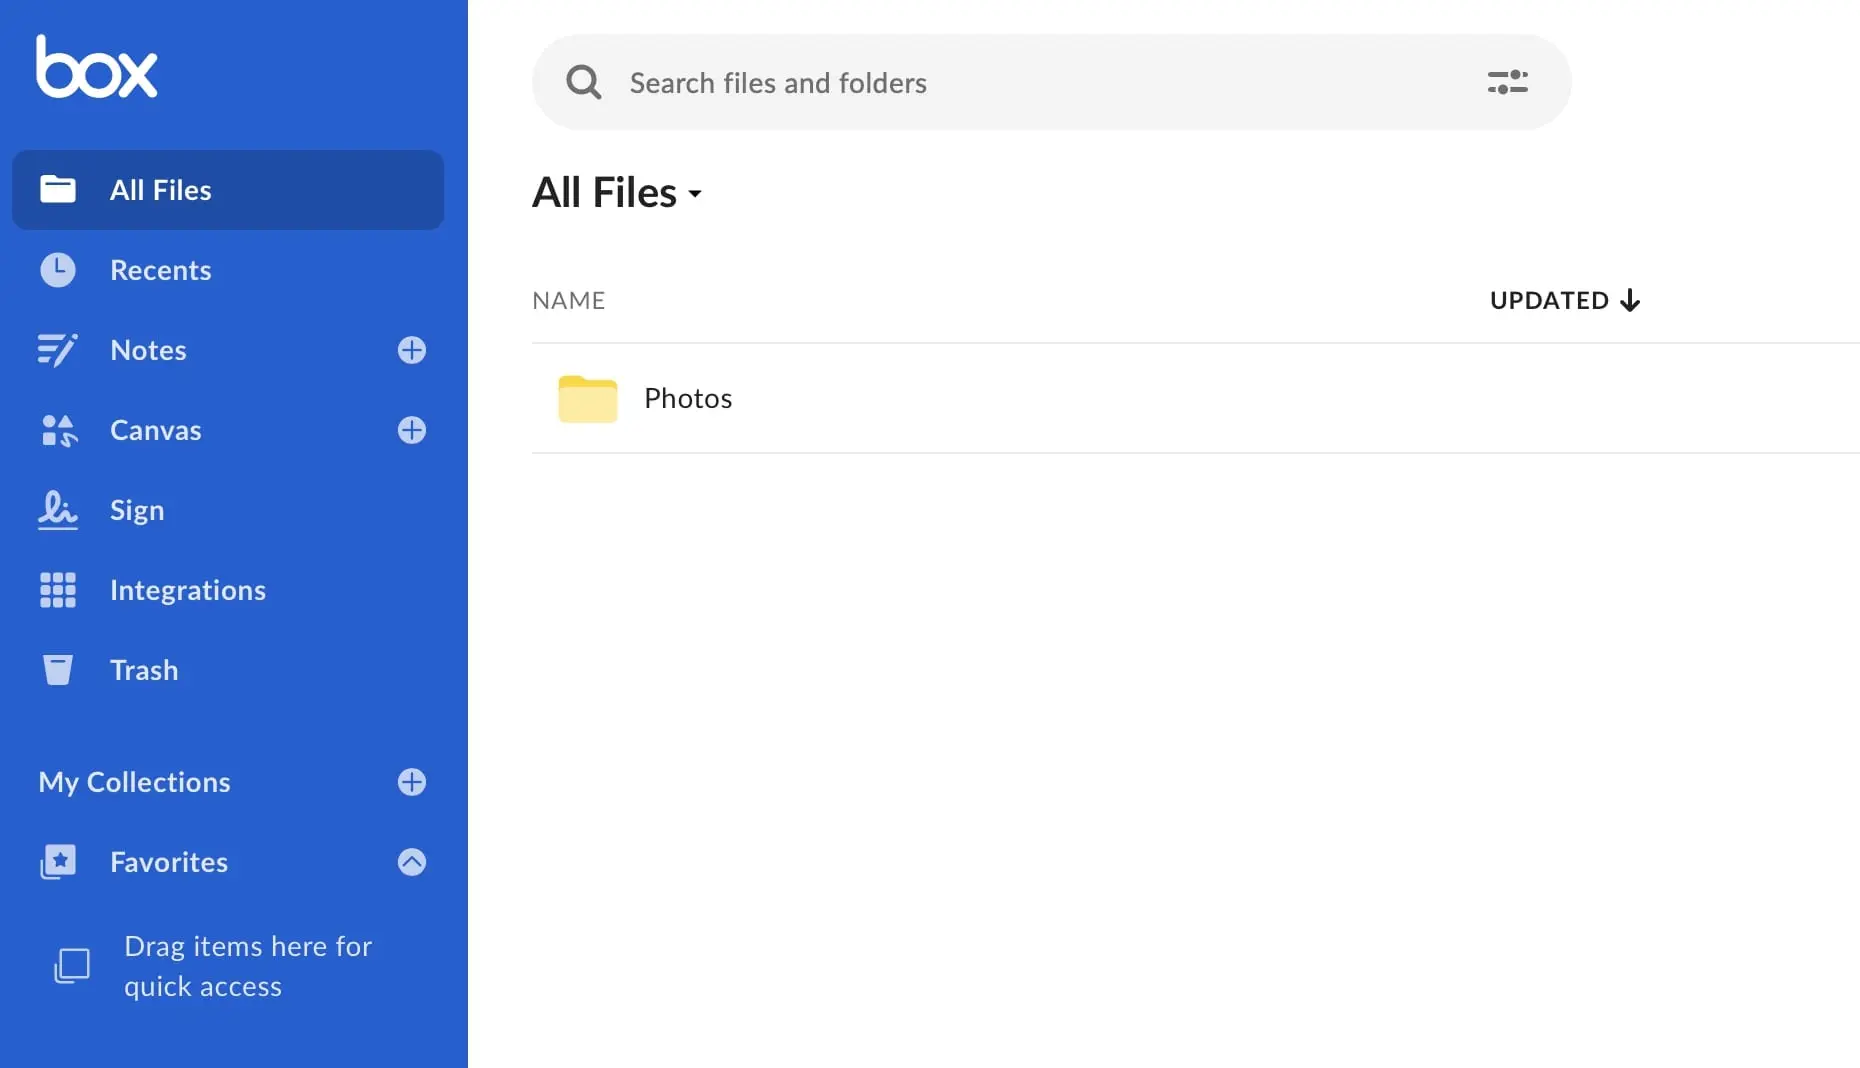Viewport: 1860px width, 1068px height.
Task: Open Sign via its signature icon
Action: click(x=57, y=510)
